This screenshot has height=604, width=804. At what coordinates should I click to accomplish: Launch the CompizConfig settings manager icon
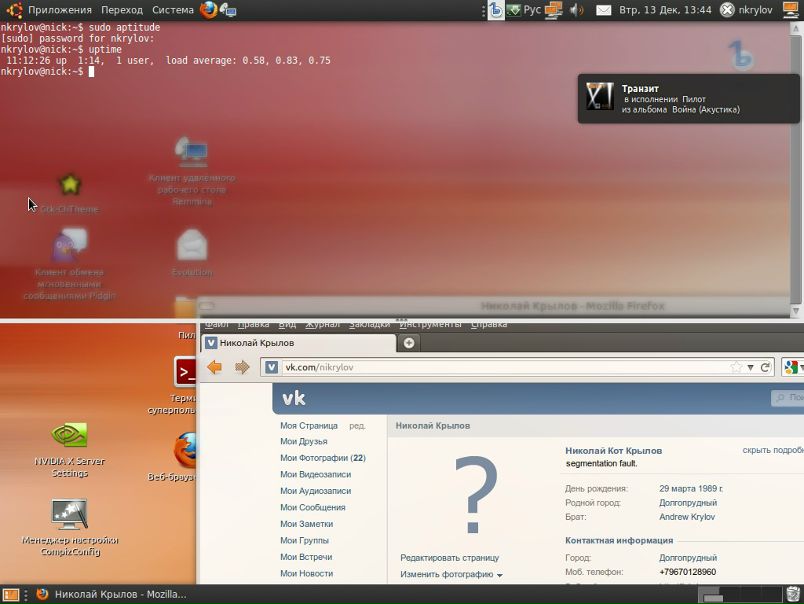[69, 514]
